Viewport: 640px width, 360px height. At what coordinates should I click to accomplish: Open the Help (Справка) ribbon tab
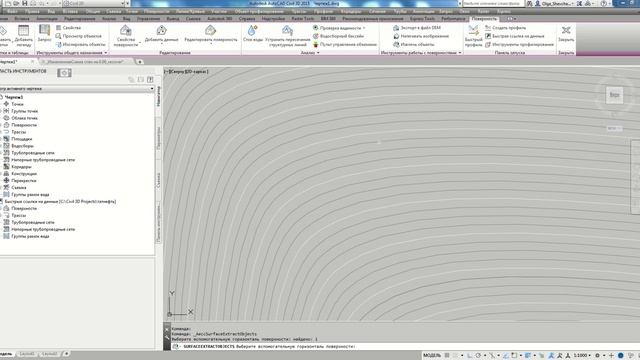[x=247, y=19]
